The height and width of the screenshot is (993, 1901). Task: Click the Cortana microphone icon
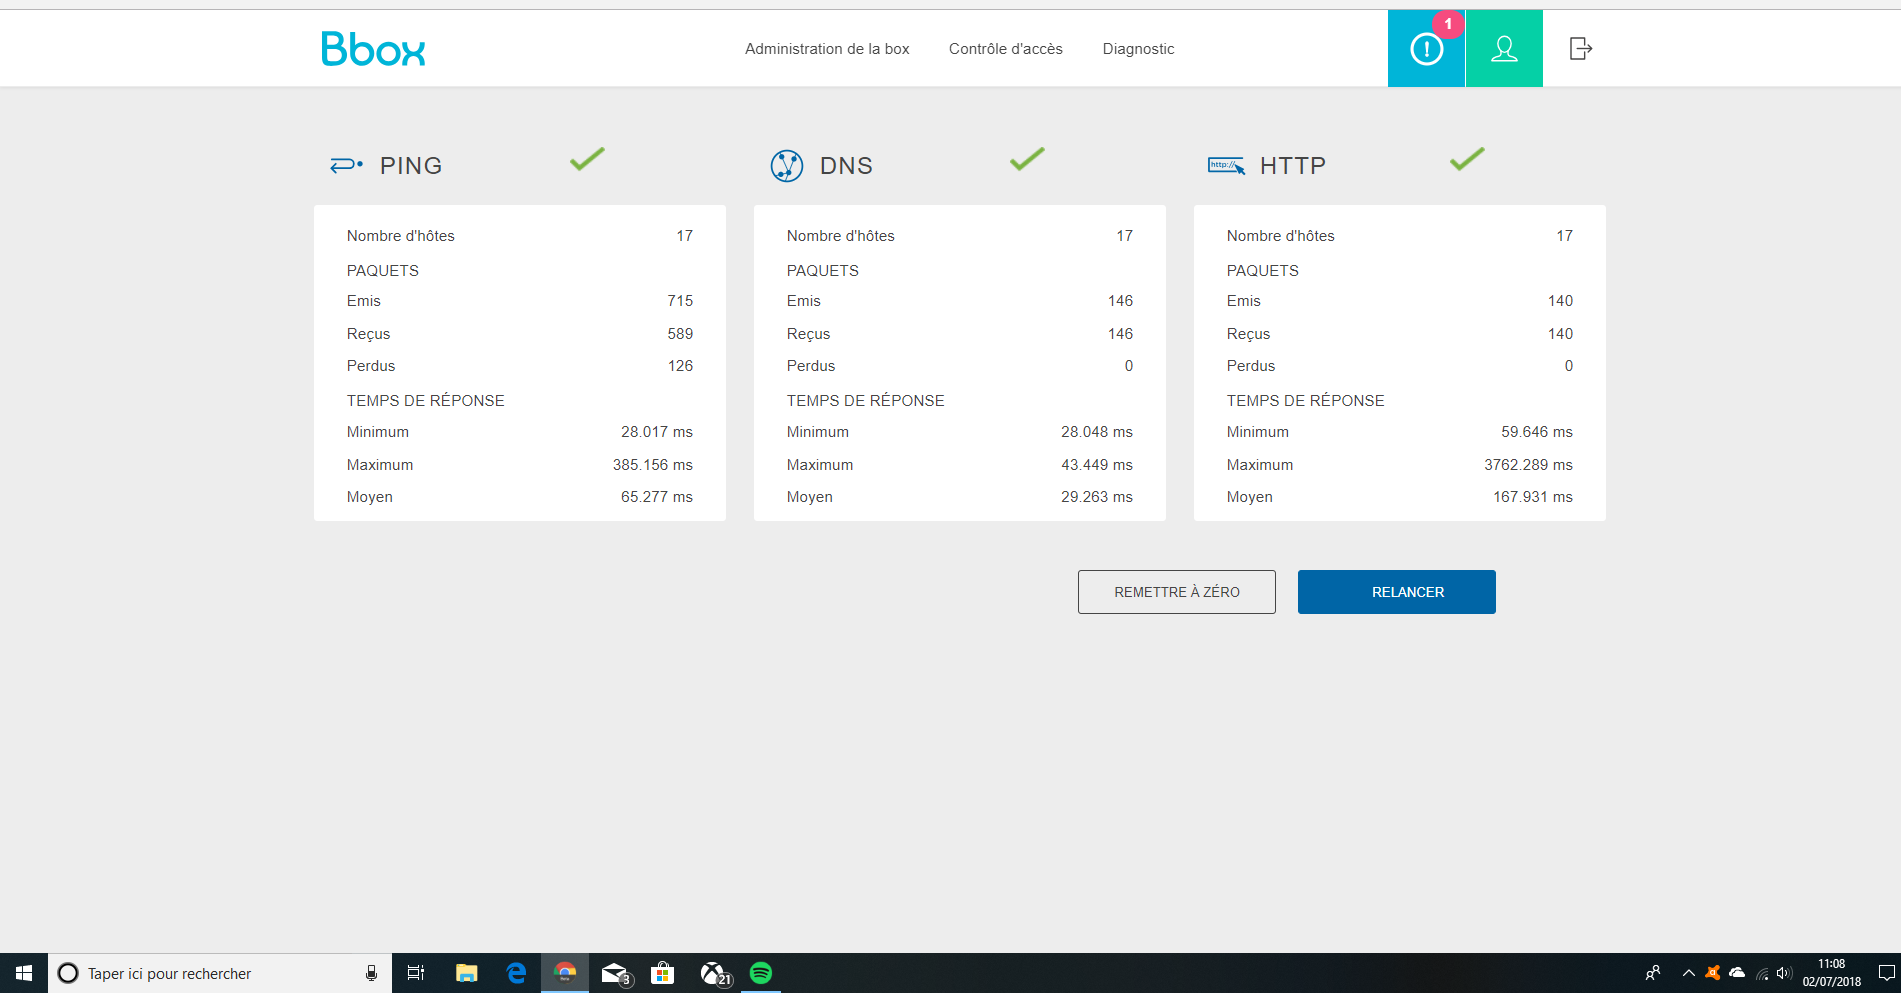(371, 973)
